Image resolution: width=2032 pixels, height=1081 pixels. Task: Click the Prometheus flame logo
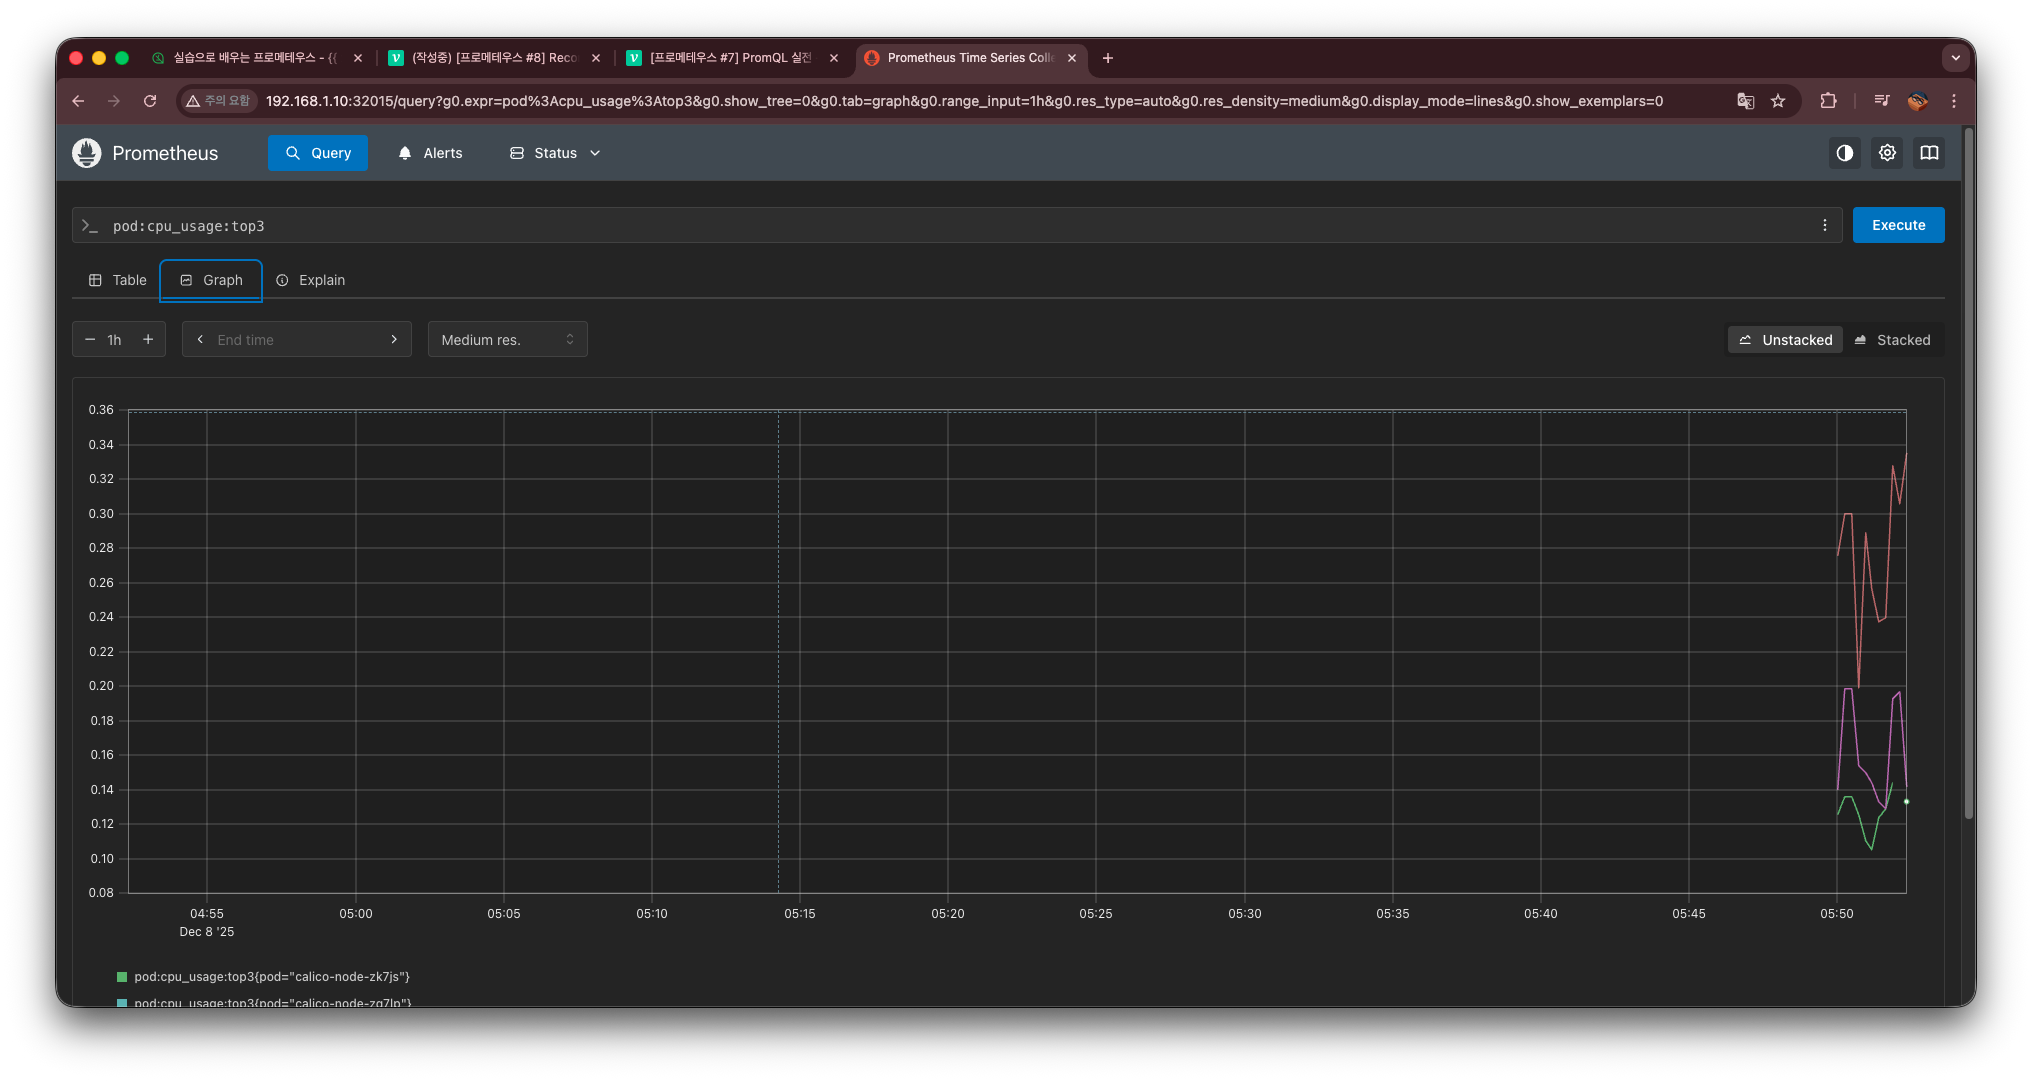87,153
